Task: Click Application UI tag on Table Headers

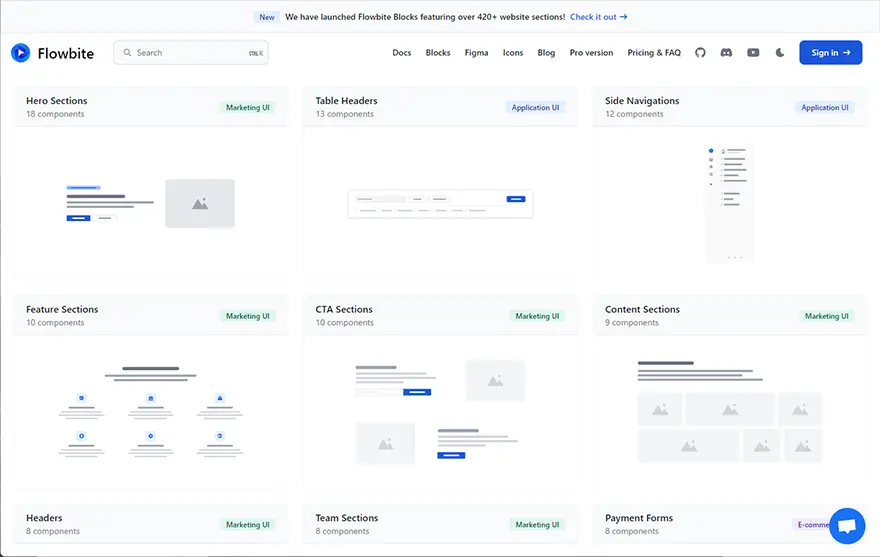Action: 535,107
